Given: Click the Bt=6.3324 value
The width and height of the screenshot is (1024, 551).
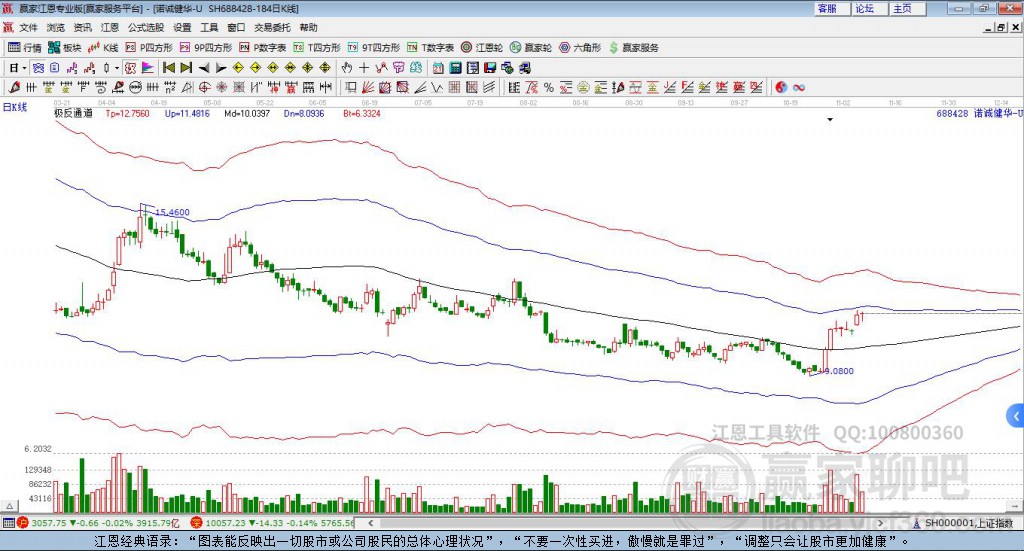Looking at the screenshot, I should click(x=362, y=114).
